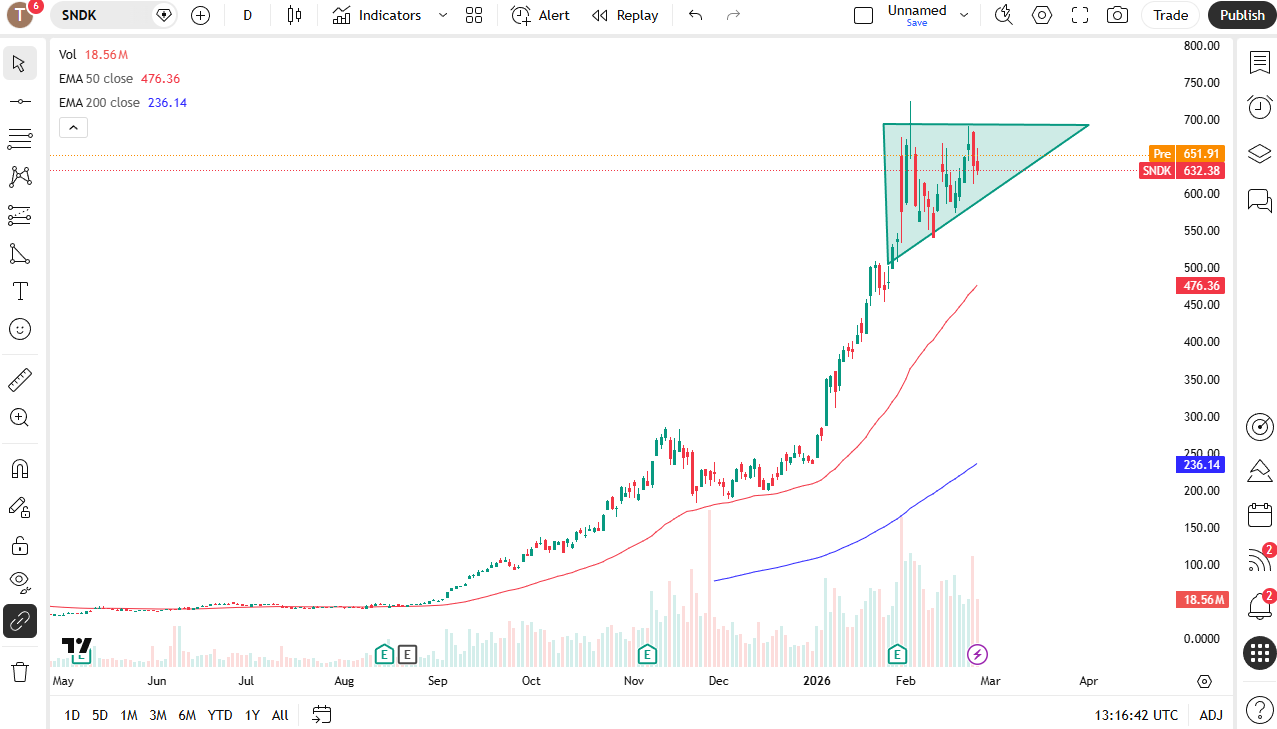Open the watchlist panel icon
This screenshot has width=1277, height=729.
click(x=1259, y=62)
